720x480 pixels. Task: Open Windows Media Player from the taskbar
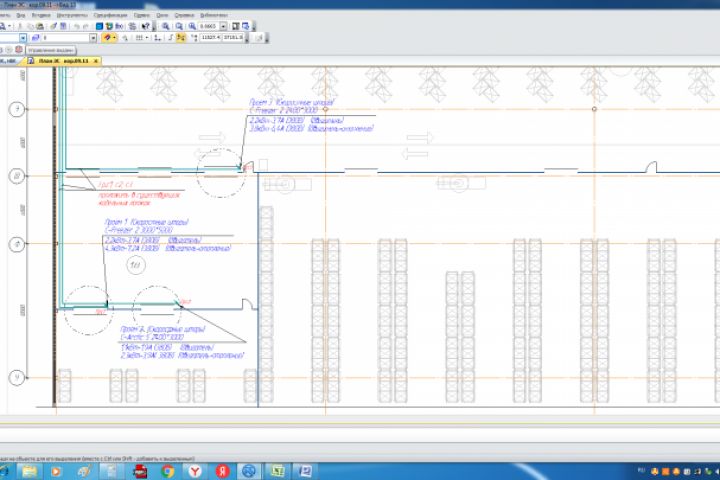tap(56, 471)
